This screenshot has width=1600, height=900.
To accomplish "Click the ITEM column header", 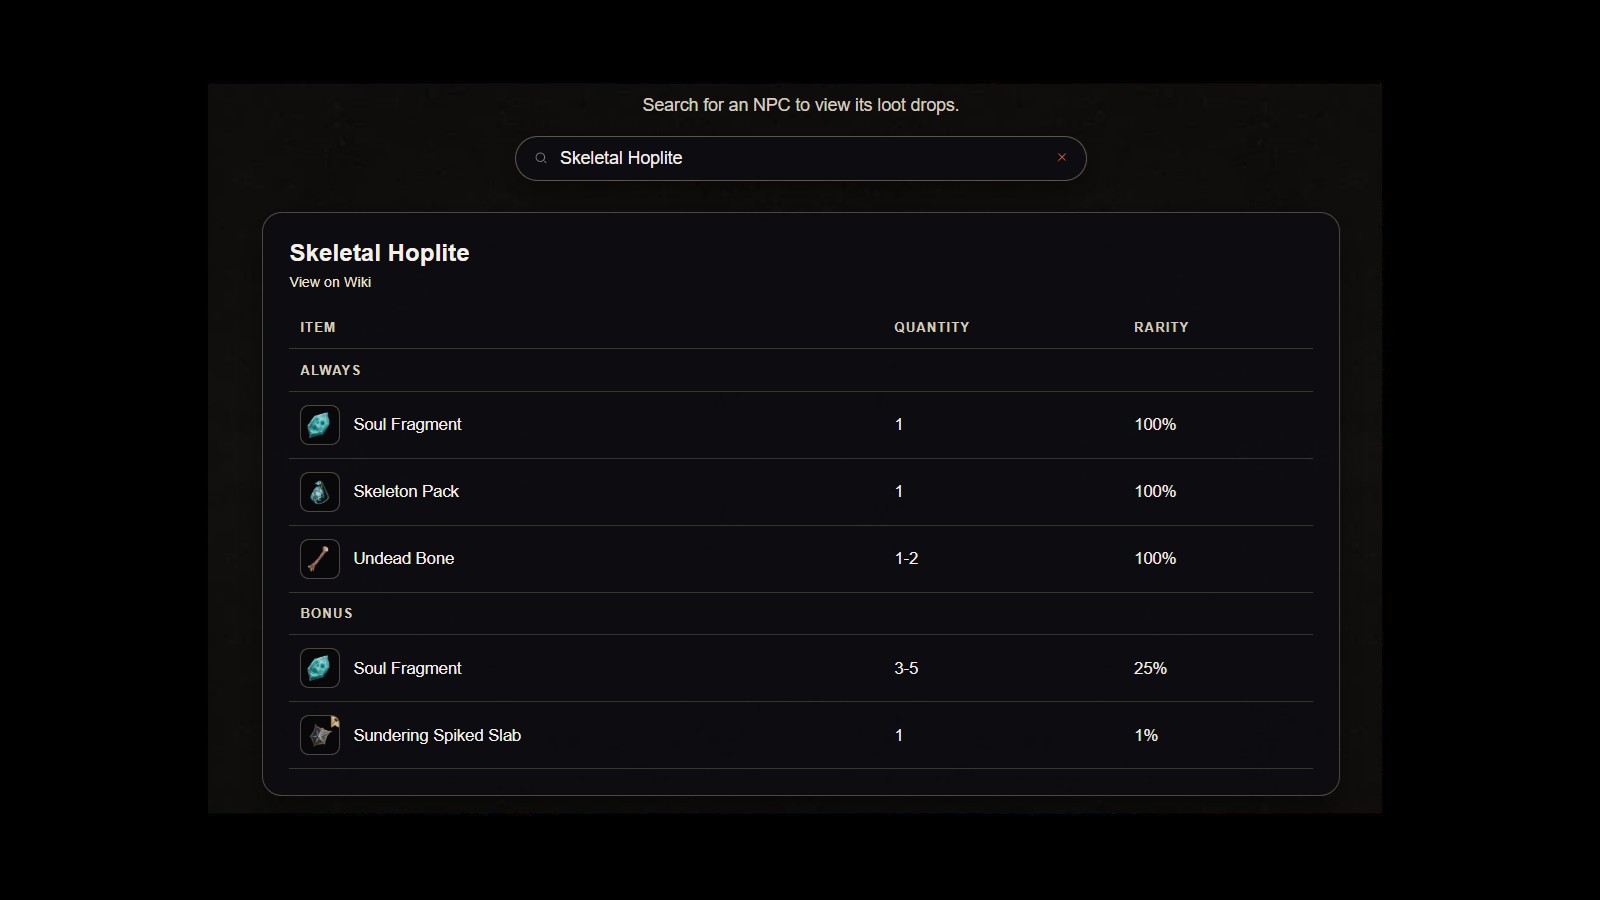I will click(x=318, y=327).
